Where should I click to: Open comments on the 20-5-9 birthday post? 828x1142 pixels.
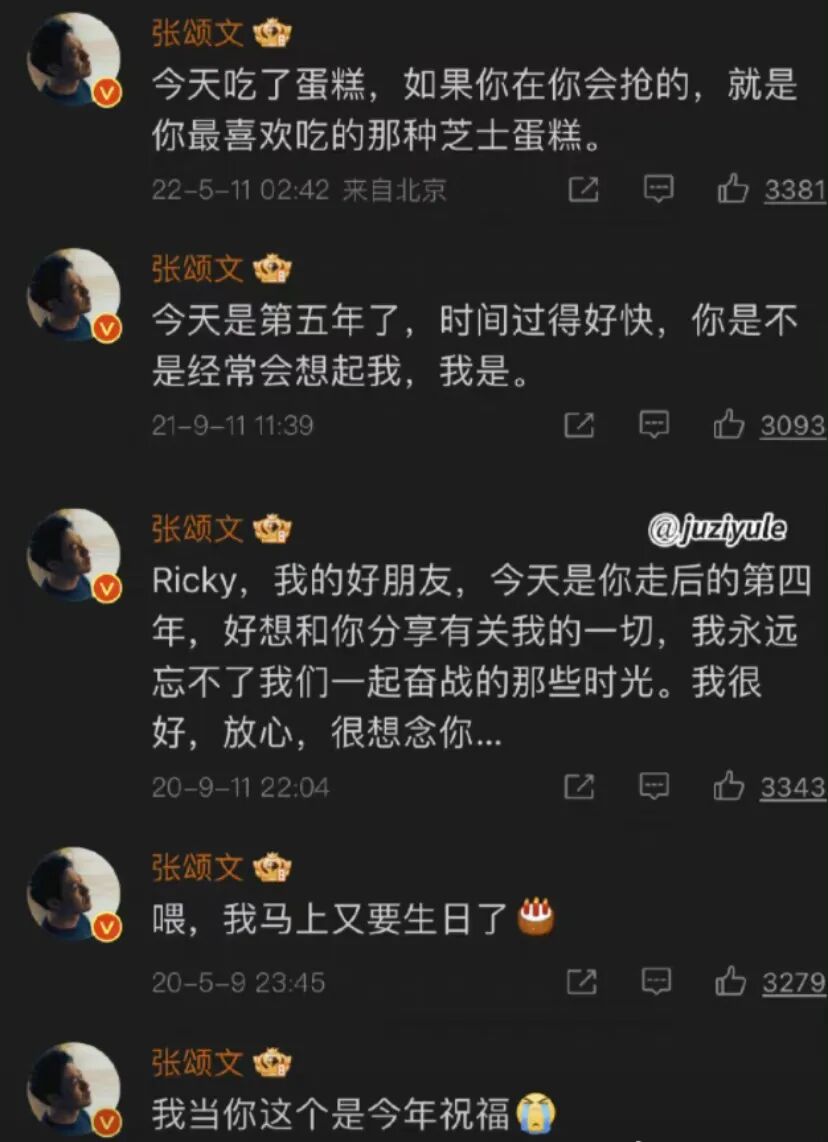click(656, 982)
